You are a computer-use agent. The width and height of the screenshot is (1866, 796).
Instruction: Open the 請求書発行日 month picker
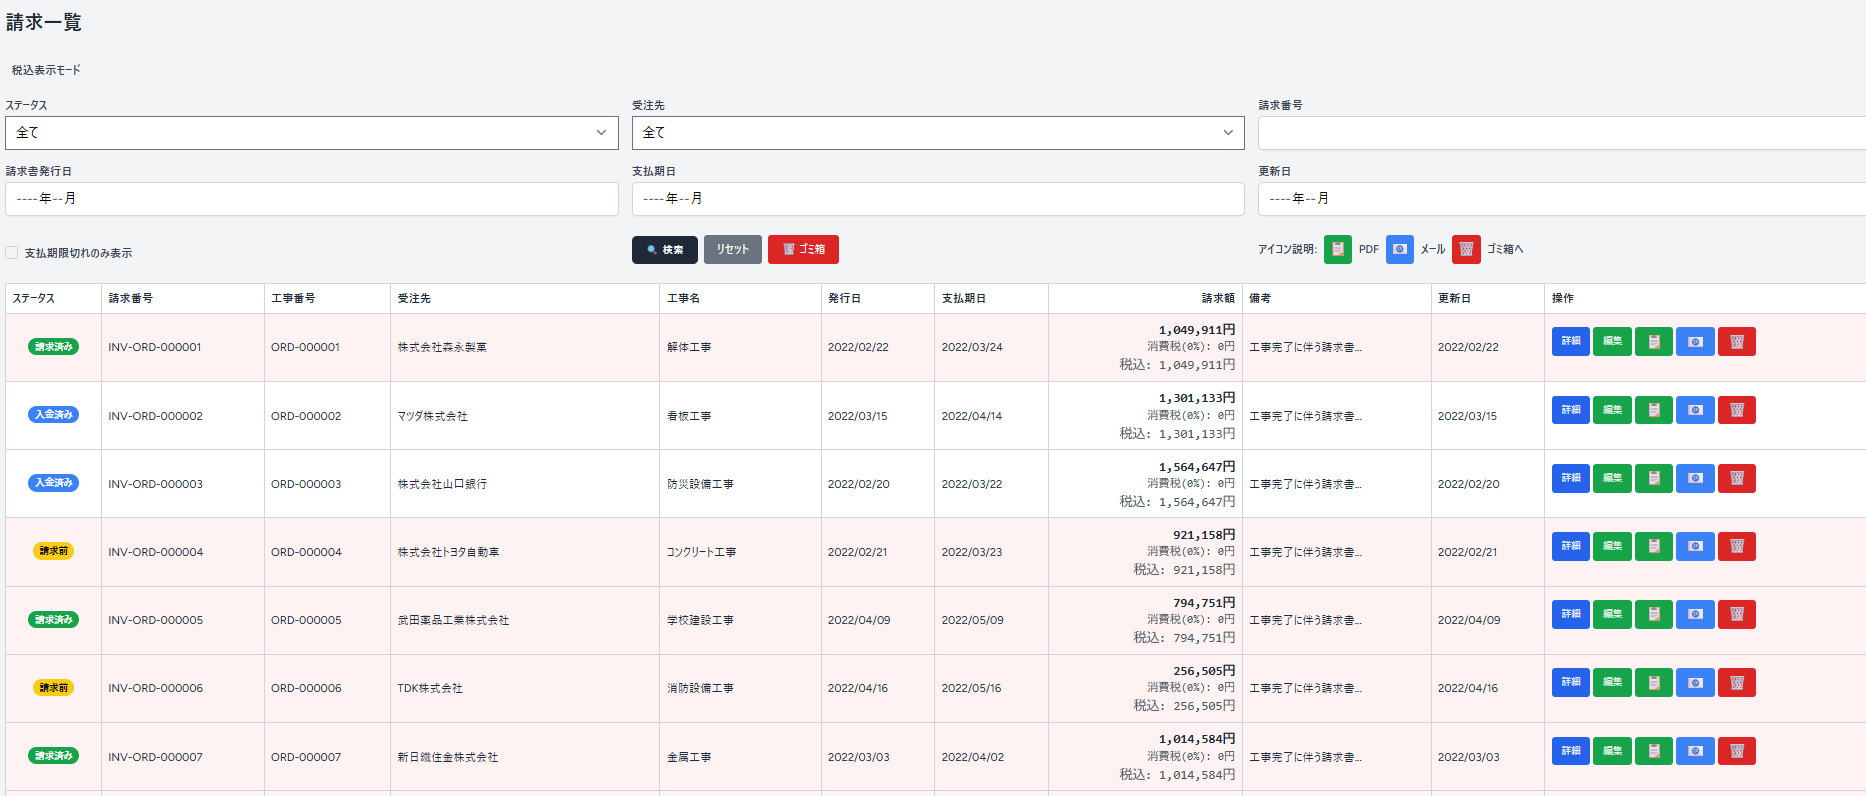(x=311, y=199)
